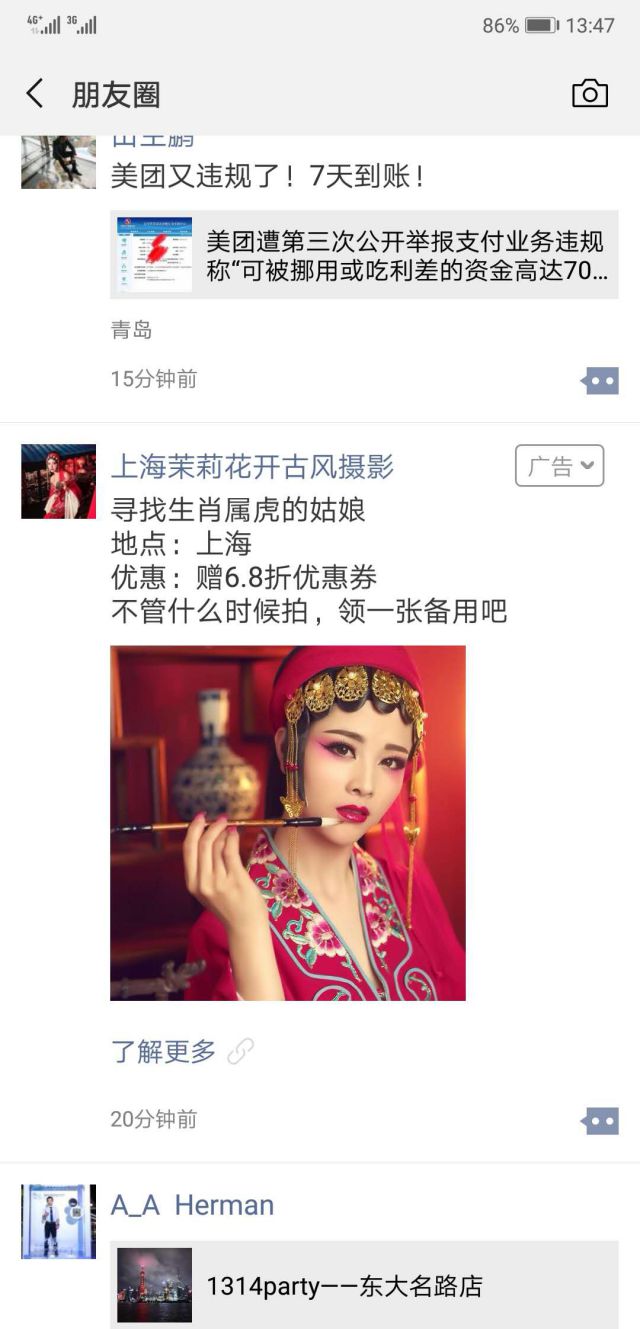Tap the comment bubble icon beside 15分钟前
640x1329 pixels.
tap(600, 380)
